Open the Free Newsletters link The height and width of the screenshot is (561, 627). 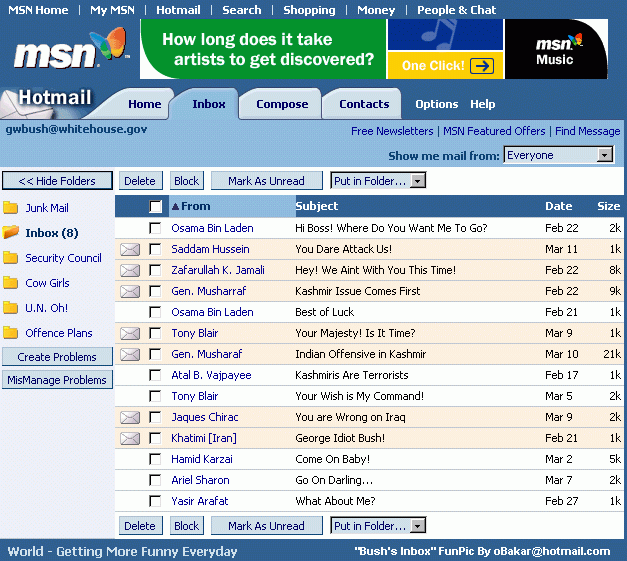point(392,131)
